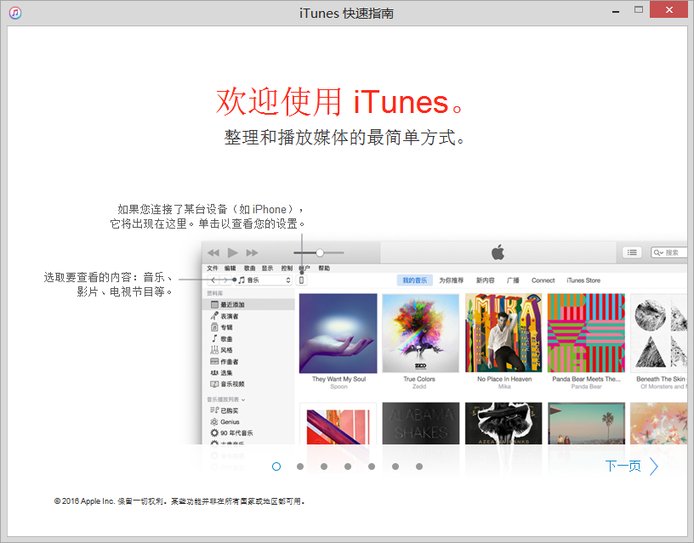Close the iTunes 快速指南 window

[669, 9]
